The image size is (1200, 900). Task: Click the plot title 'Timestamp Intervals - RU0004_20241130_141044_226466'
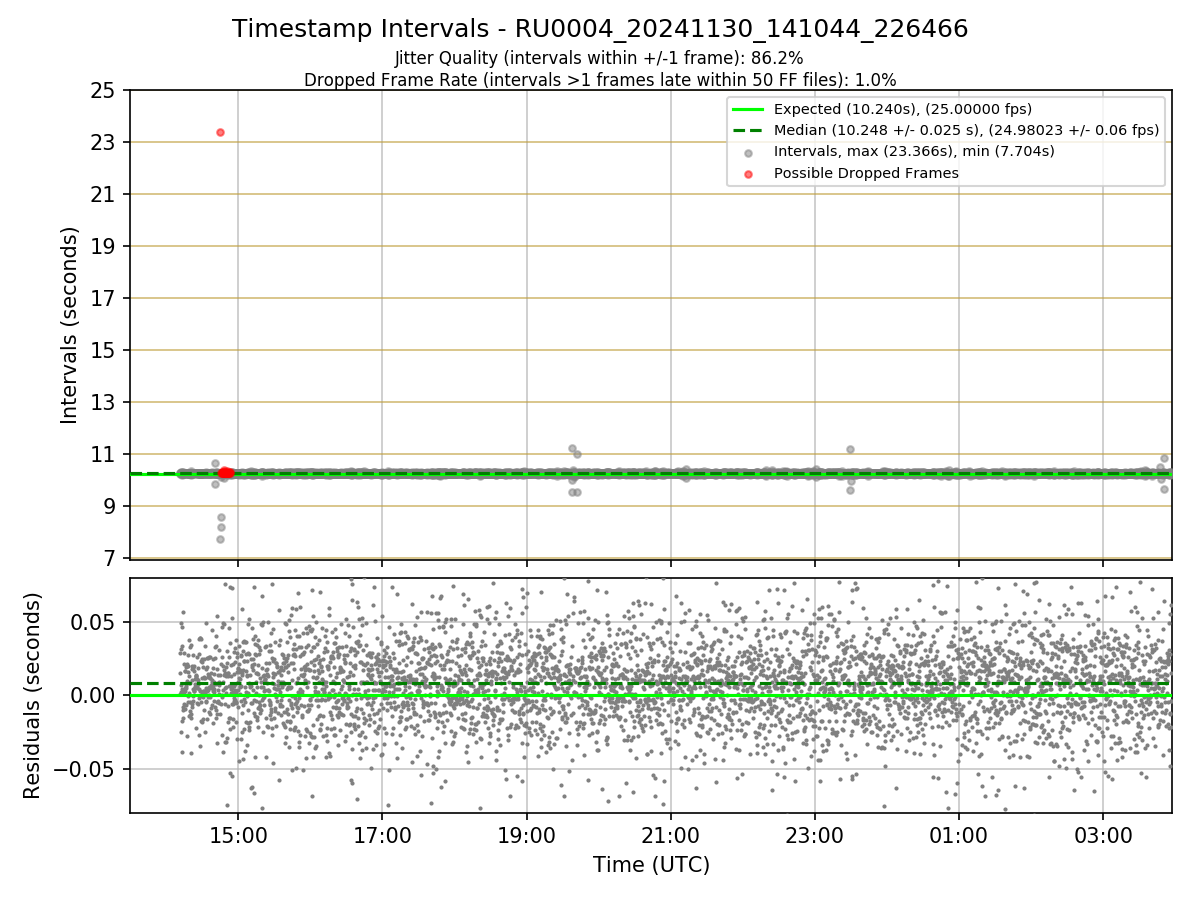click(x=600, y=29)
